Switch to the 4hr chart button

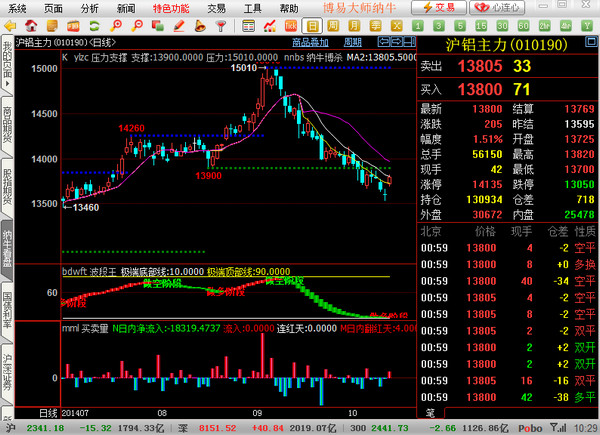click(x=565, y=26)
